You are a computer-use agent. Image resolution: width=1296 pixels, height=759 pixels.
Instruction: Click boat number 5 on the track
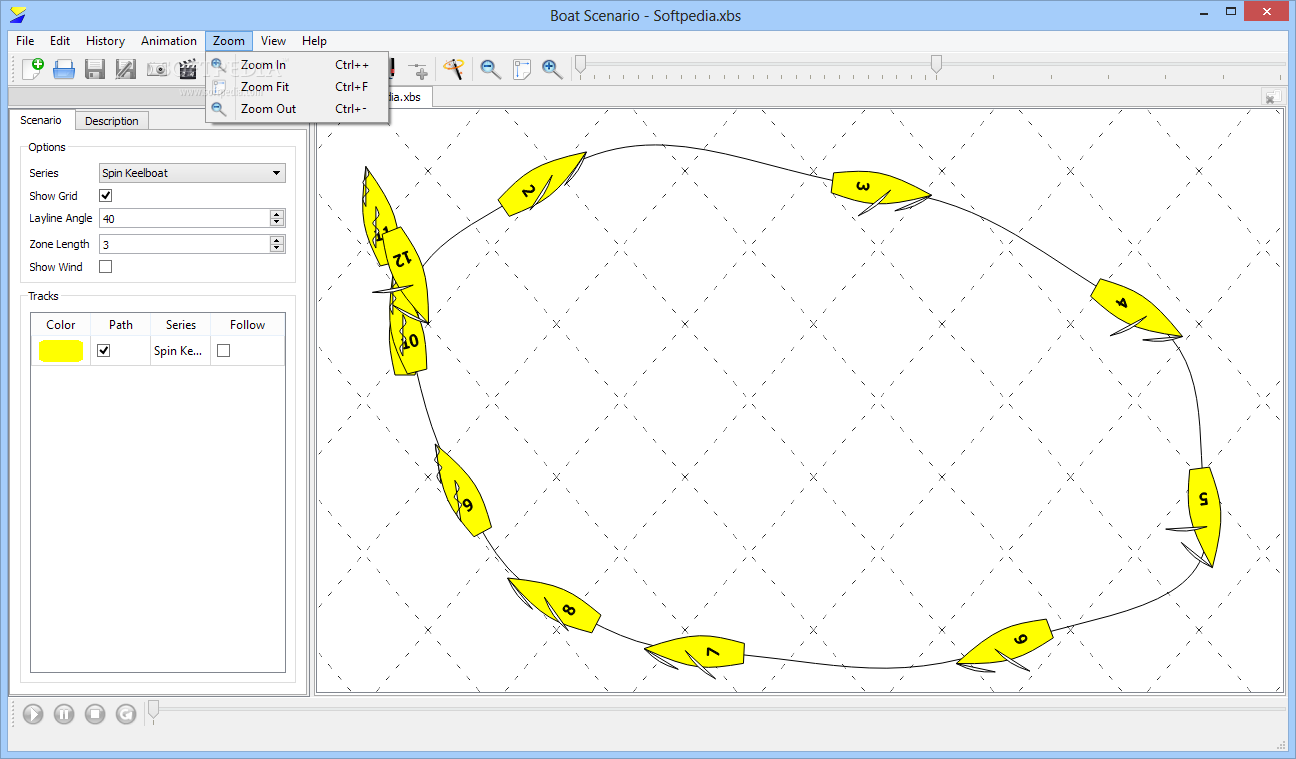point(1204,515)
